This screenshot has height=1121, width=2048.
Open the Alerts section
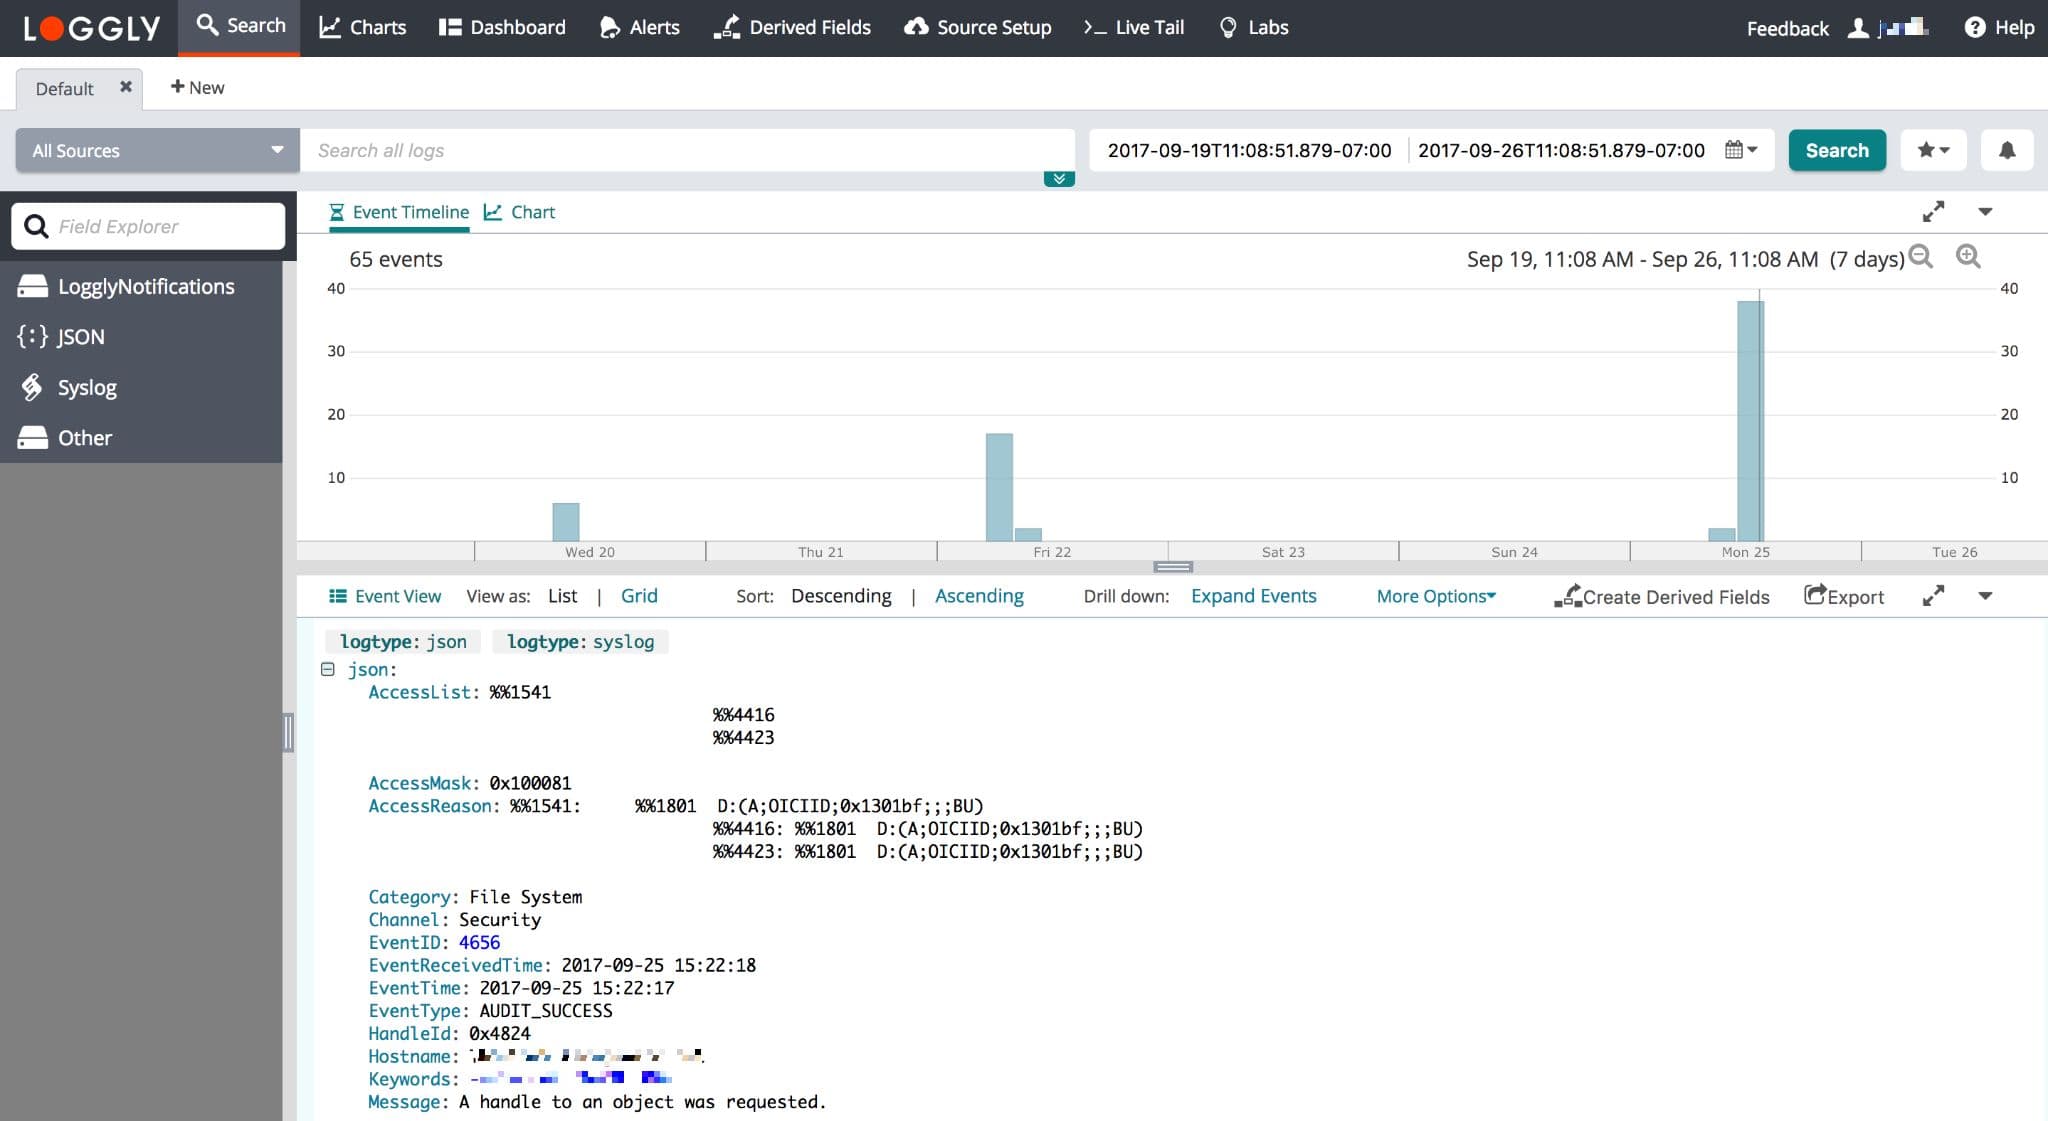639,27
